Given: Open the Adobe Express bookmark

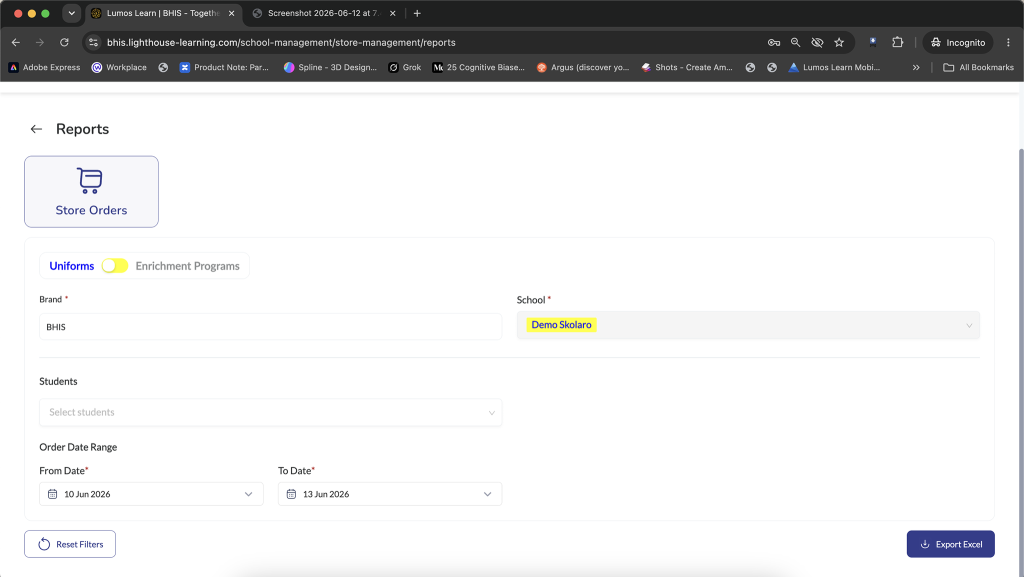Looking at the screenshot, I should pyautogui.click(x=44, y=67).
